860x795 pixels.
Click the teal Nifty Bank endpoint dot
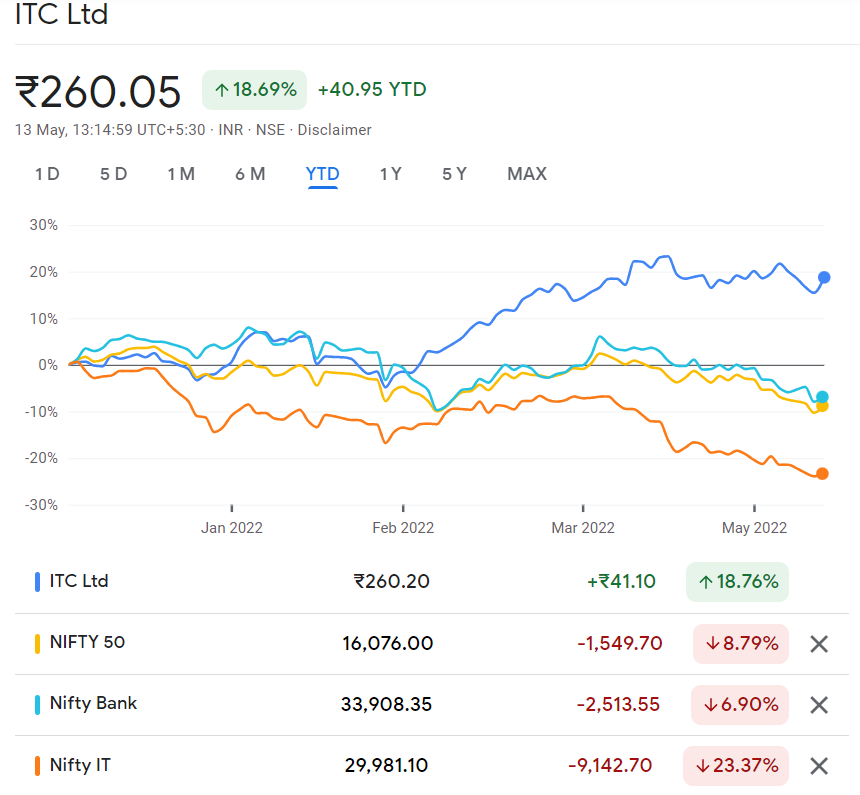pos(822,397)
